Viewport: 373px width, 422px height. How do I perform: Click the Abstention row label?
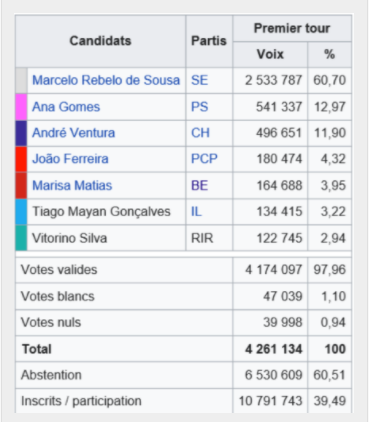(51, 375)
